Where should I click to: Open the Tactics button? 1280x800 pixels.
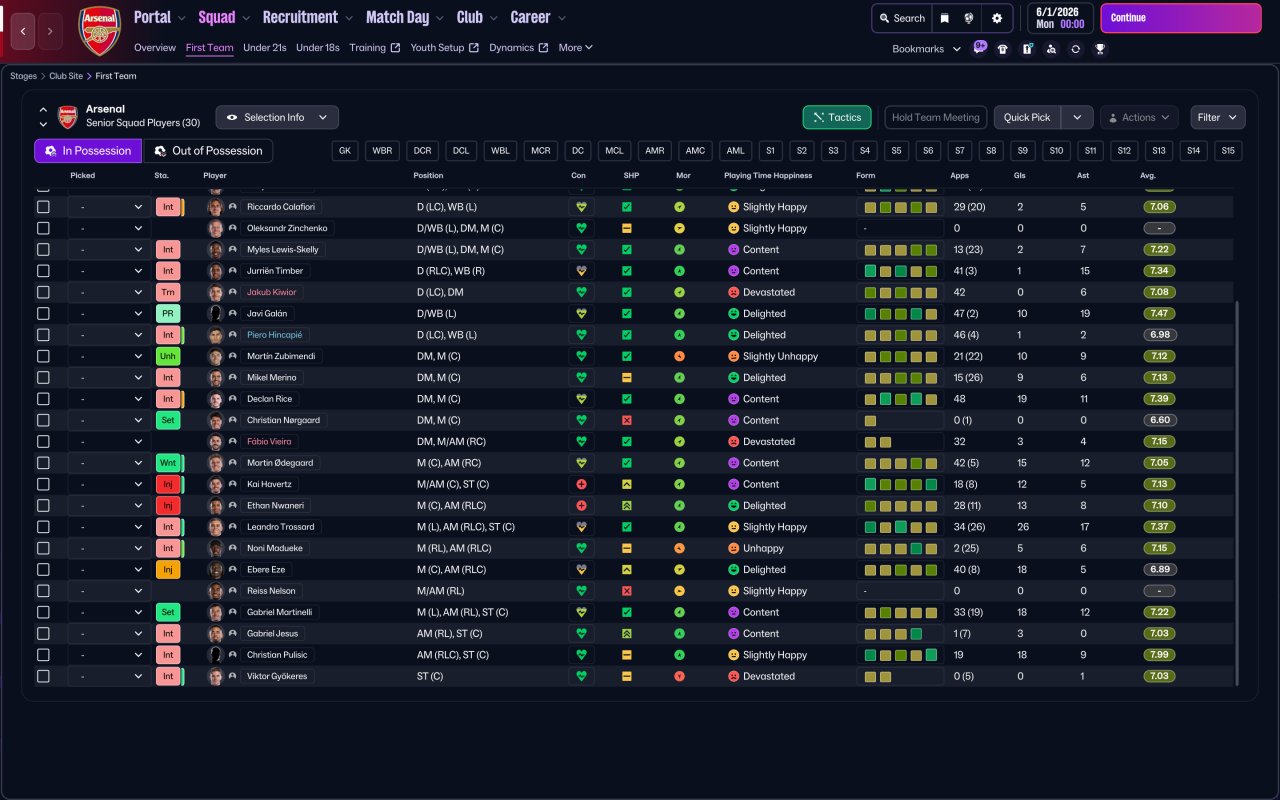tap(837, 117)
